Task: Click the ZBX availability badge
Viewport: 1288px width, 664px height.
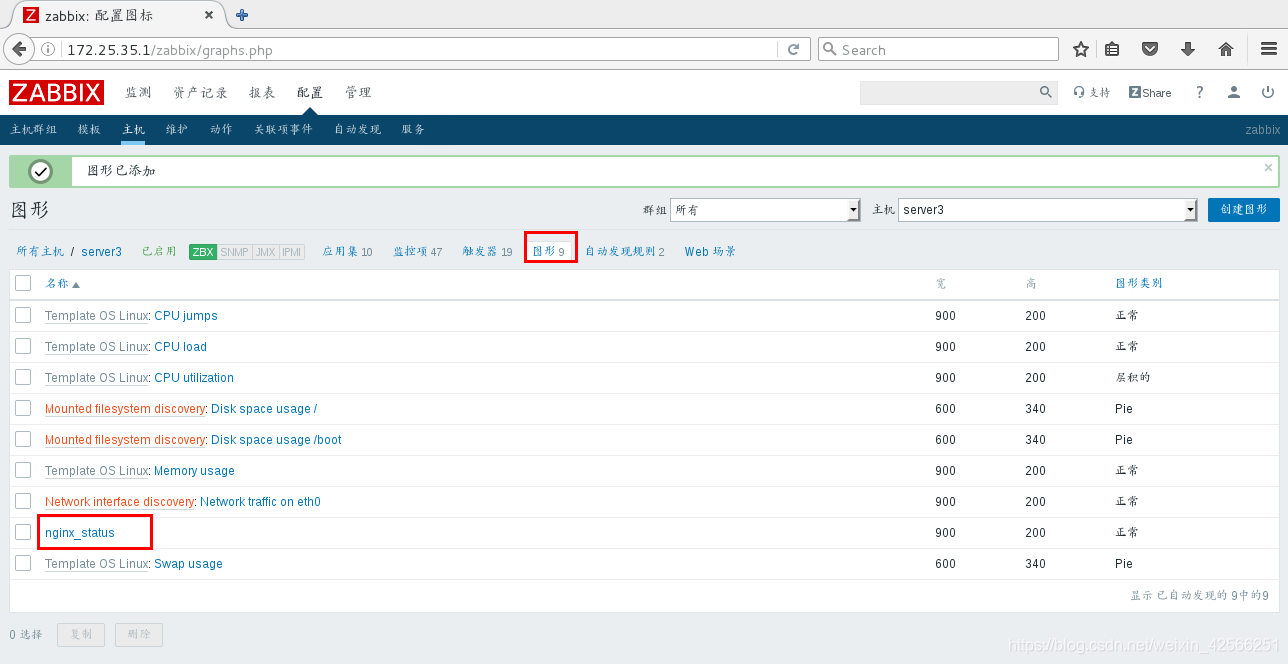Action: click(x=203, y=252)
